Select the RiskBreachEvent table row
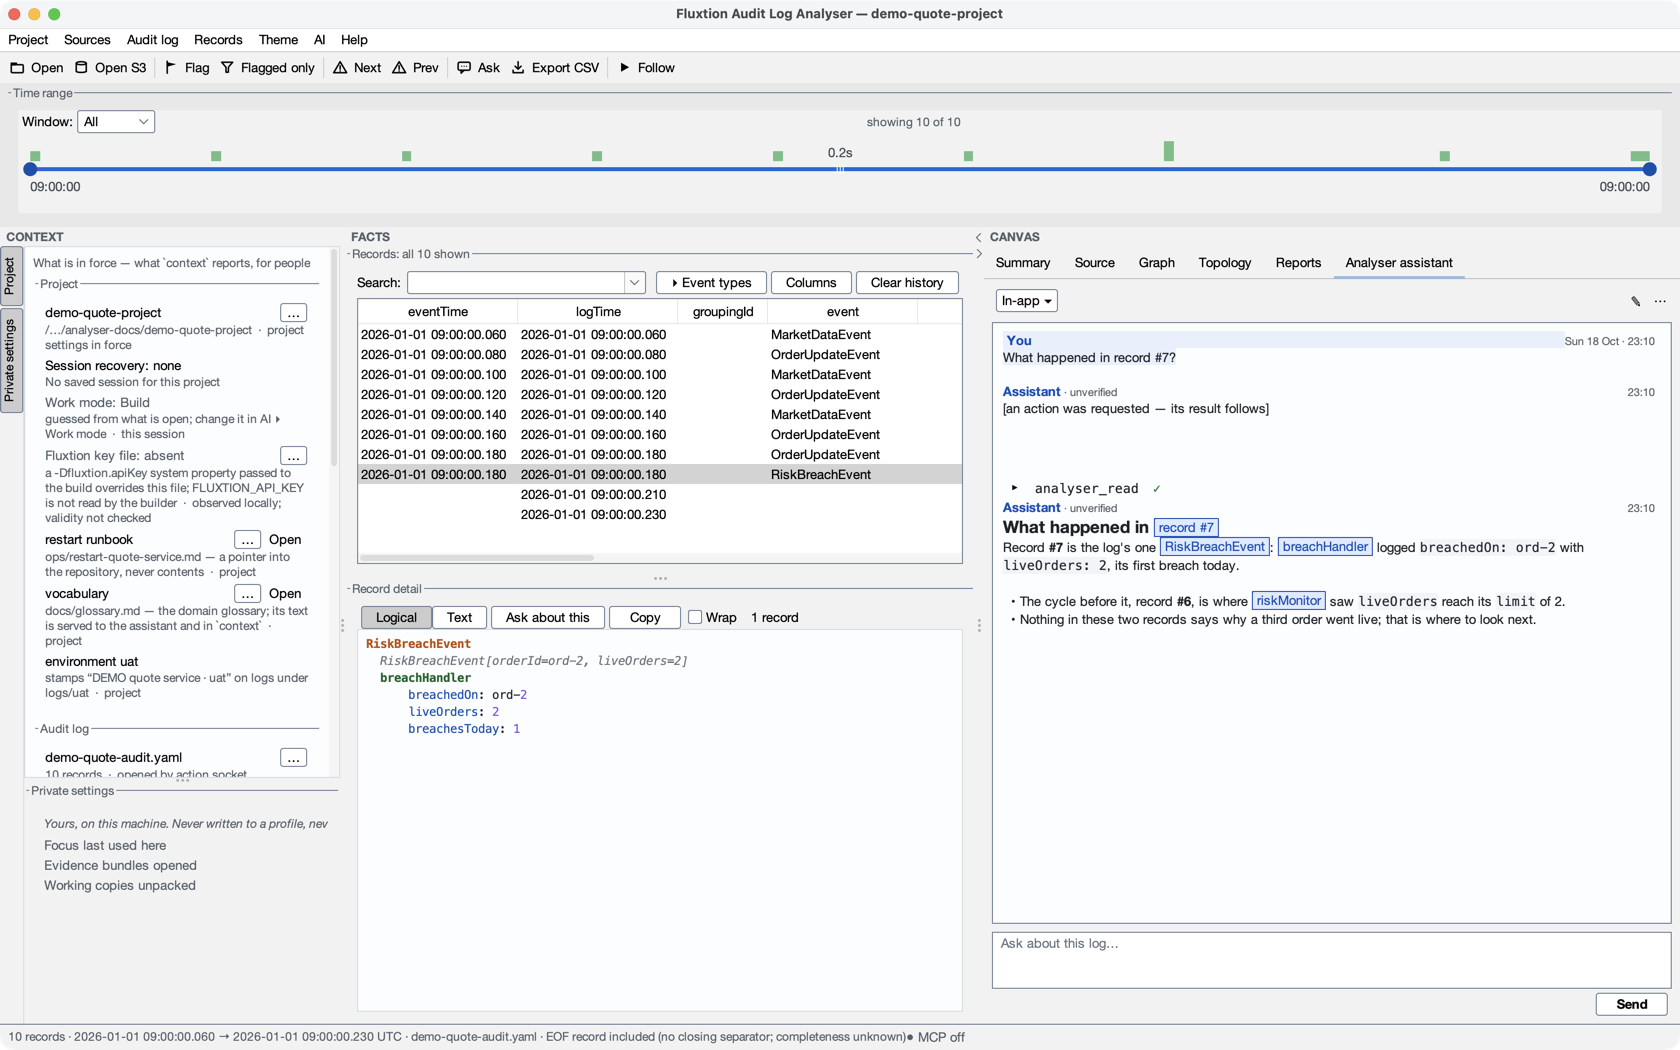1680x1050 pixels. [660, 475]
